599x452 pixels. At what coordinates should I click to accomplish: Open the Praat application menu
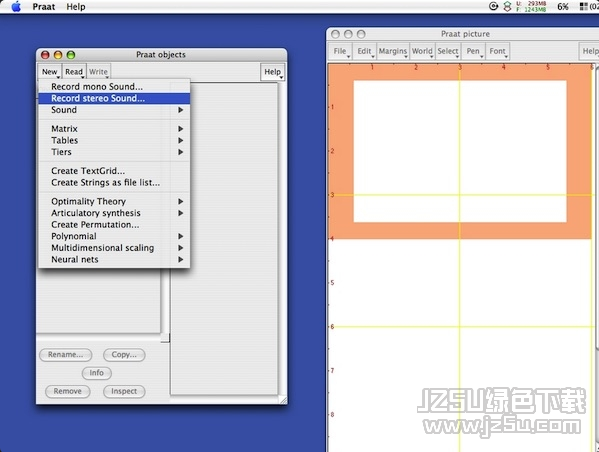pyautogui.click(x=44, y=6)
